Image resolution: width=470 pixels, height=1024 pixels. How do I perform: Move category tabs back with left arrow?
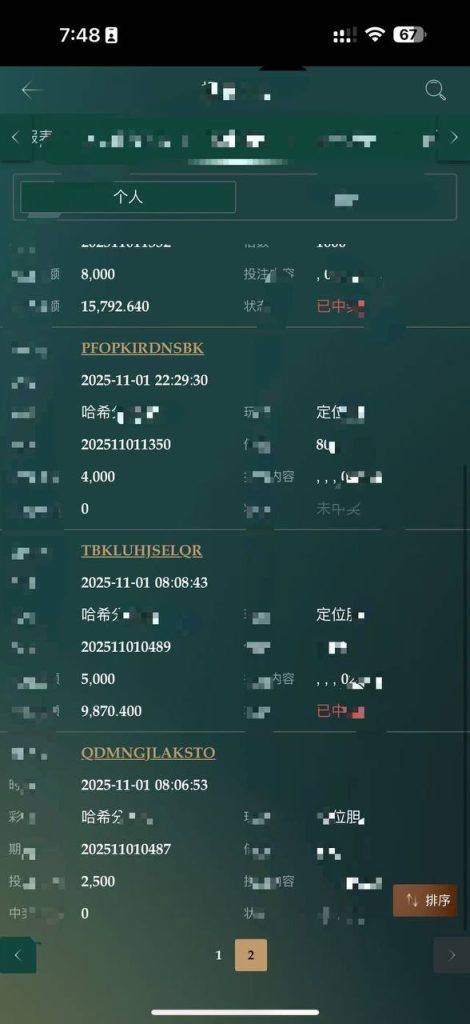[x=16, y=137]
